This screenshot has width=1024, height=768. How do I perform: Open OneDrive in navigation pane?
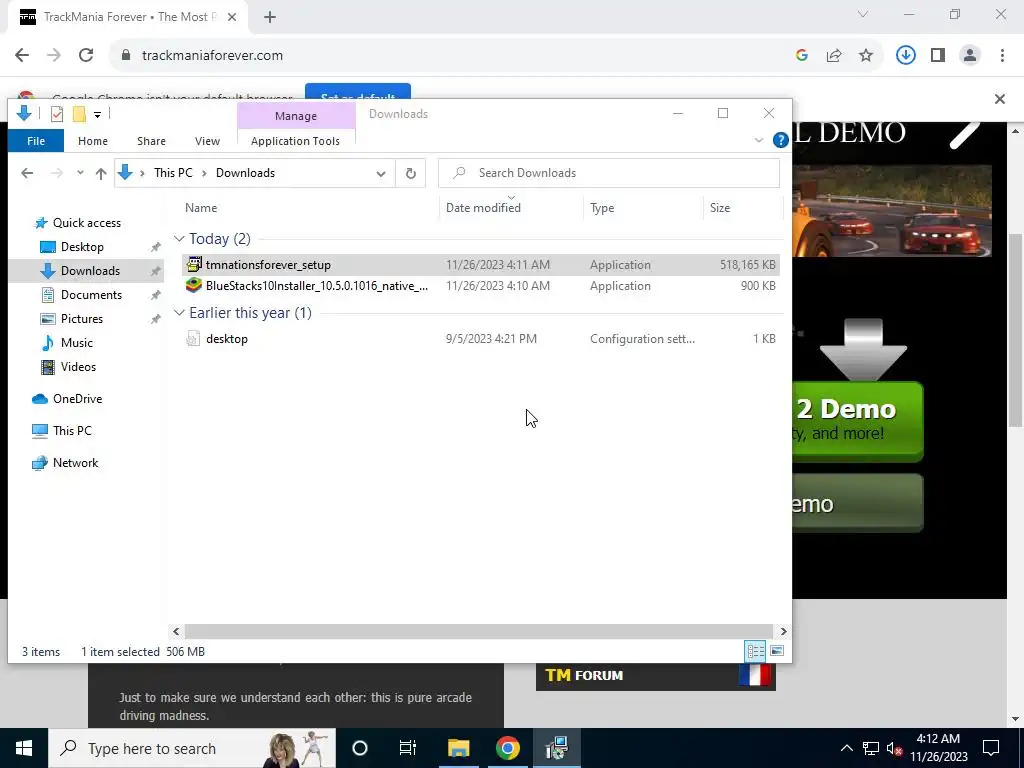(x=77, y=399)
